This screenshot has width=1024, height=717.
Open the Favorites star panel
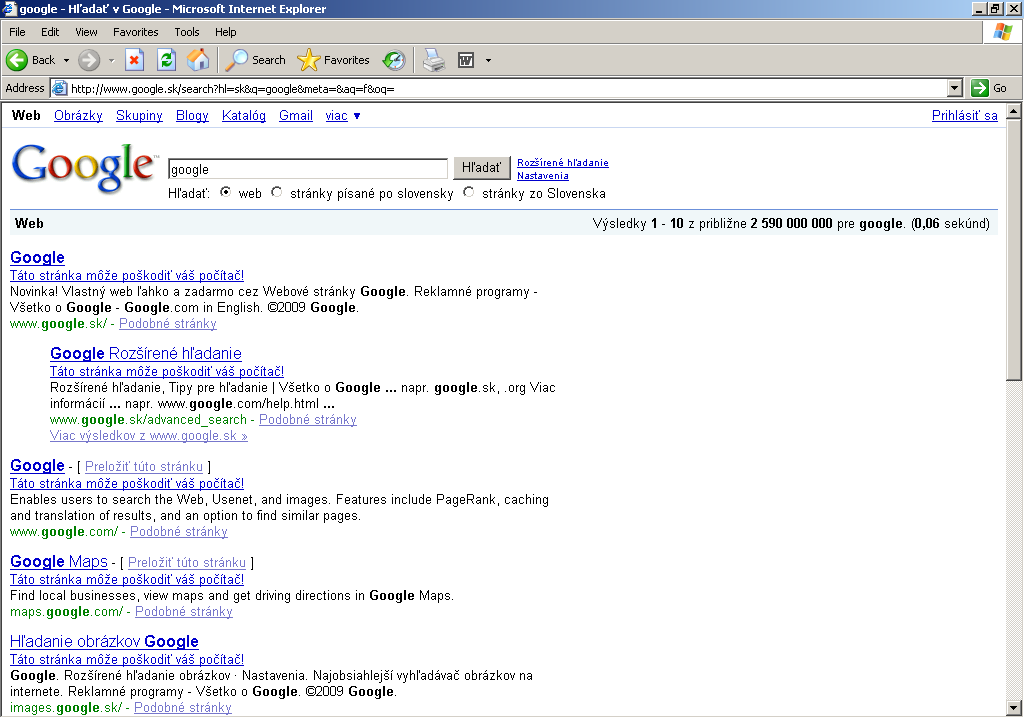(x=334, y=60)
